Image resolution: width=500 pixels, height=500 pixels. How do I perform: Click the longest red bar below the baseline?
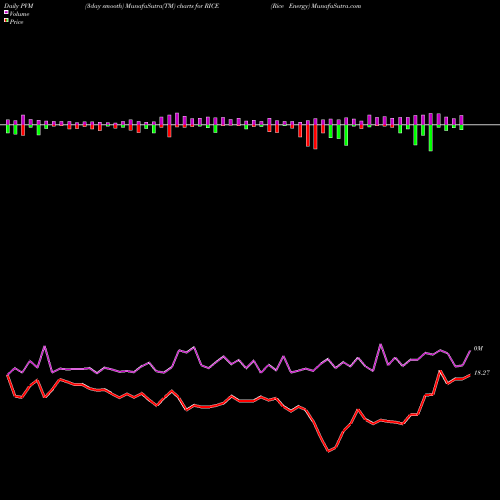click(x=315, y=137)
